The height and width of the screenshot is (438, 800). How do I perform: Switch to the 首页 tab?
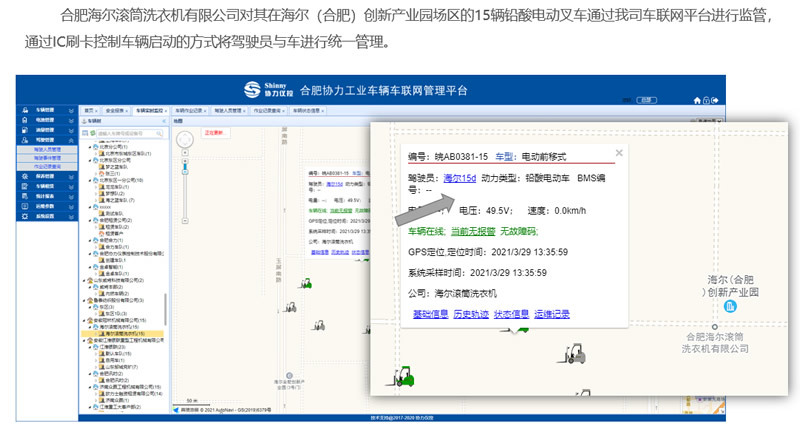pos(90,110)
